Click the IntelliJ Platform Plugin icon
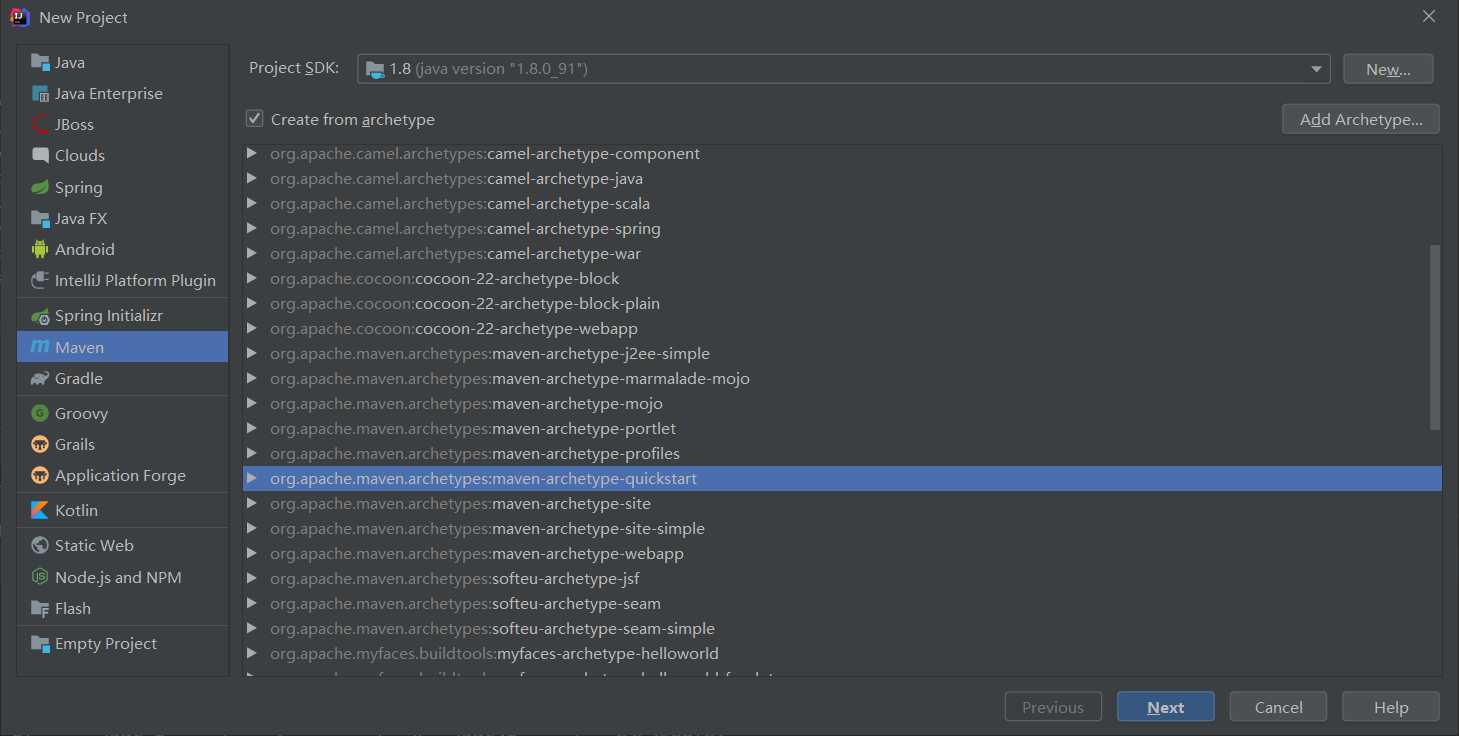1459x736 pixels. click(x=40, y=280)
